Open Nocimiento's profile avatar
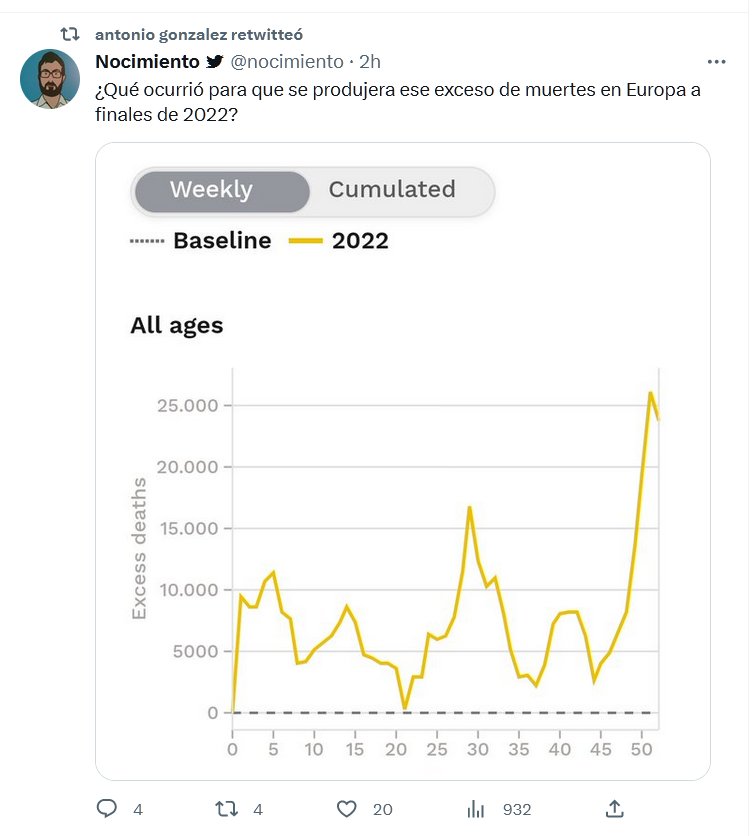 pyautogui.click(x=50, y=78)
